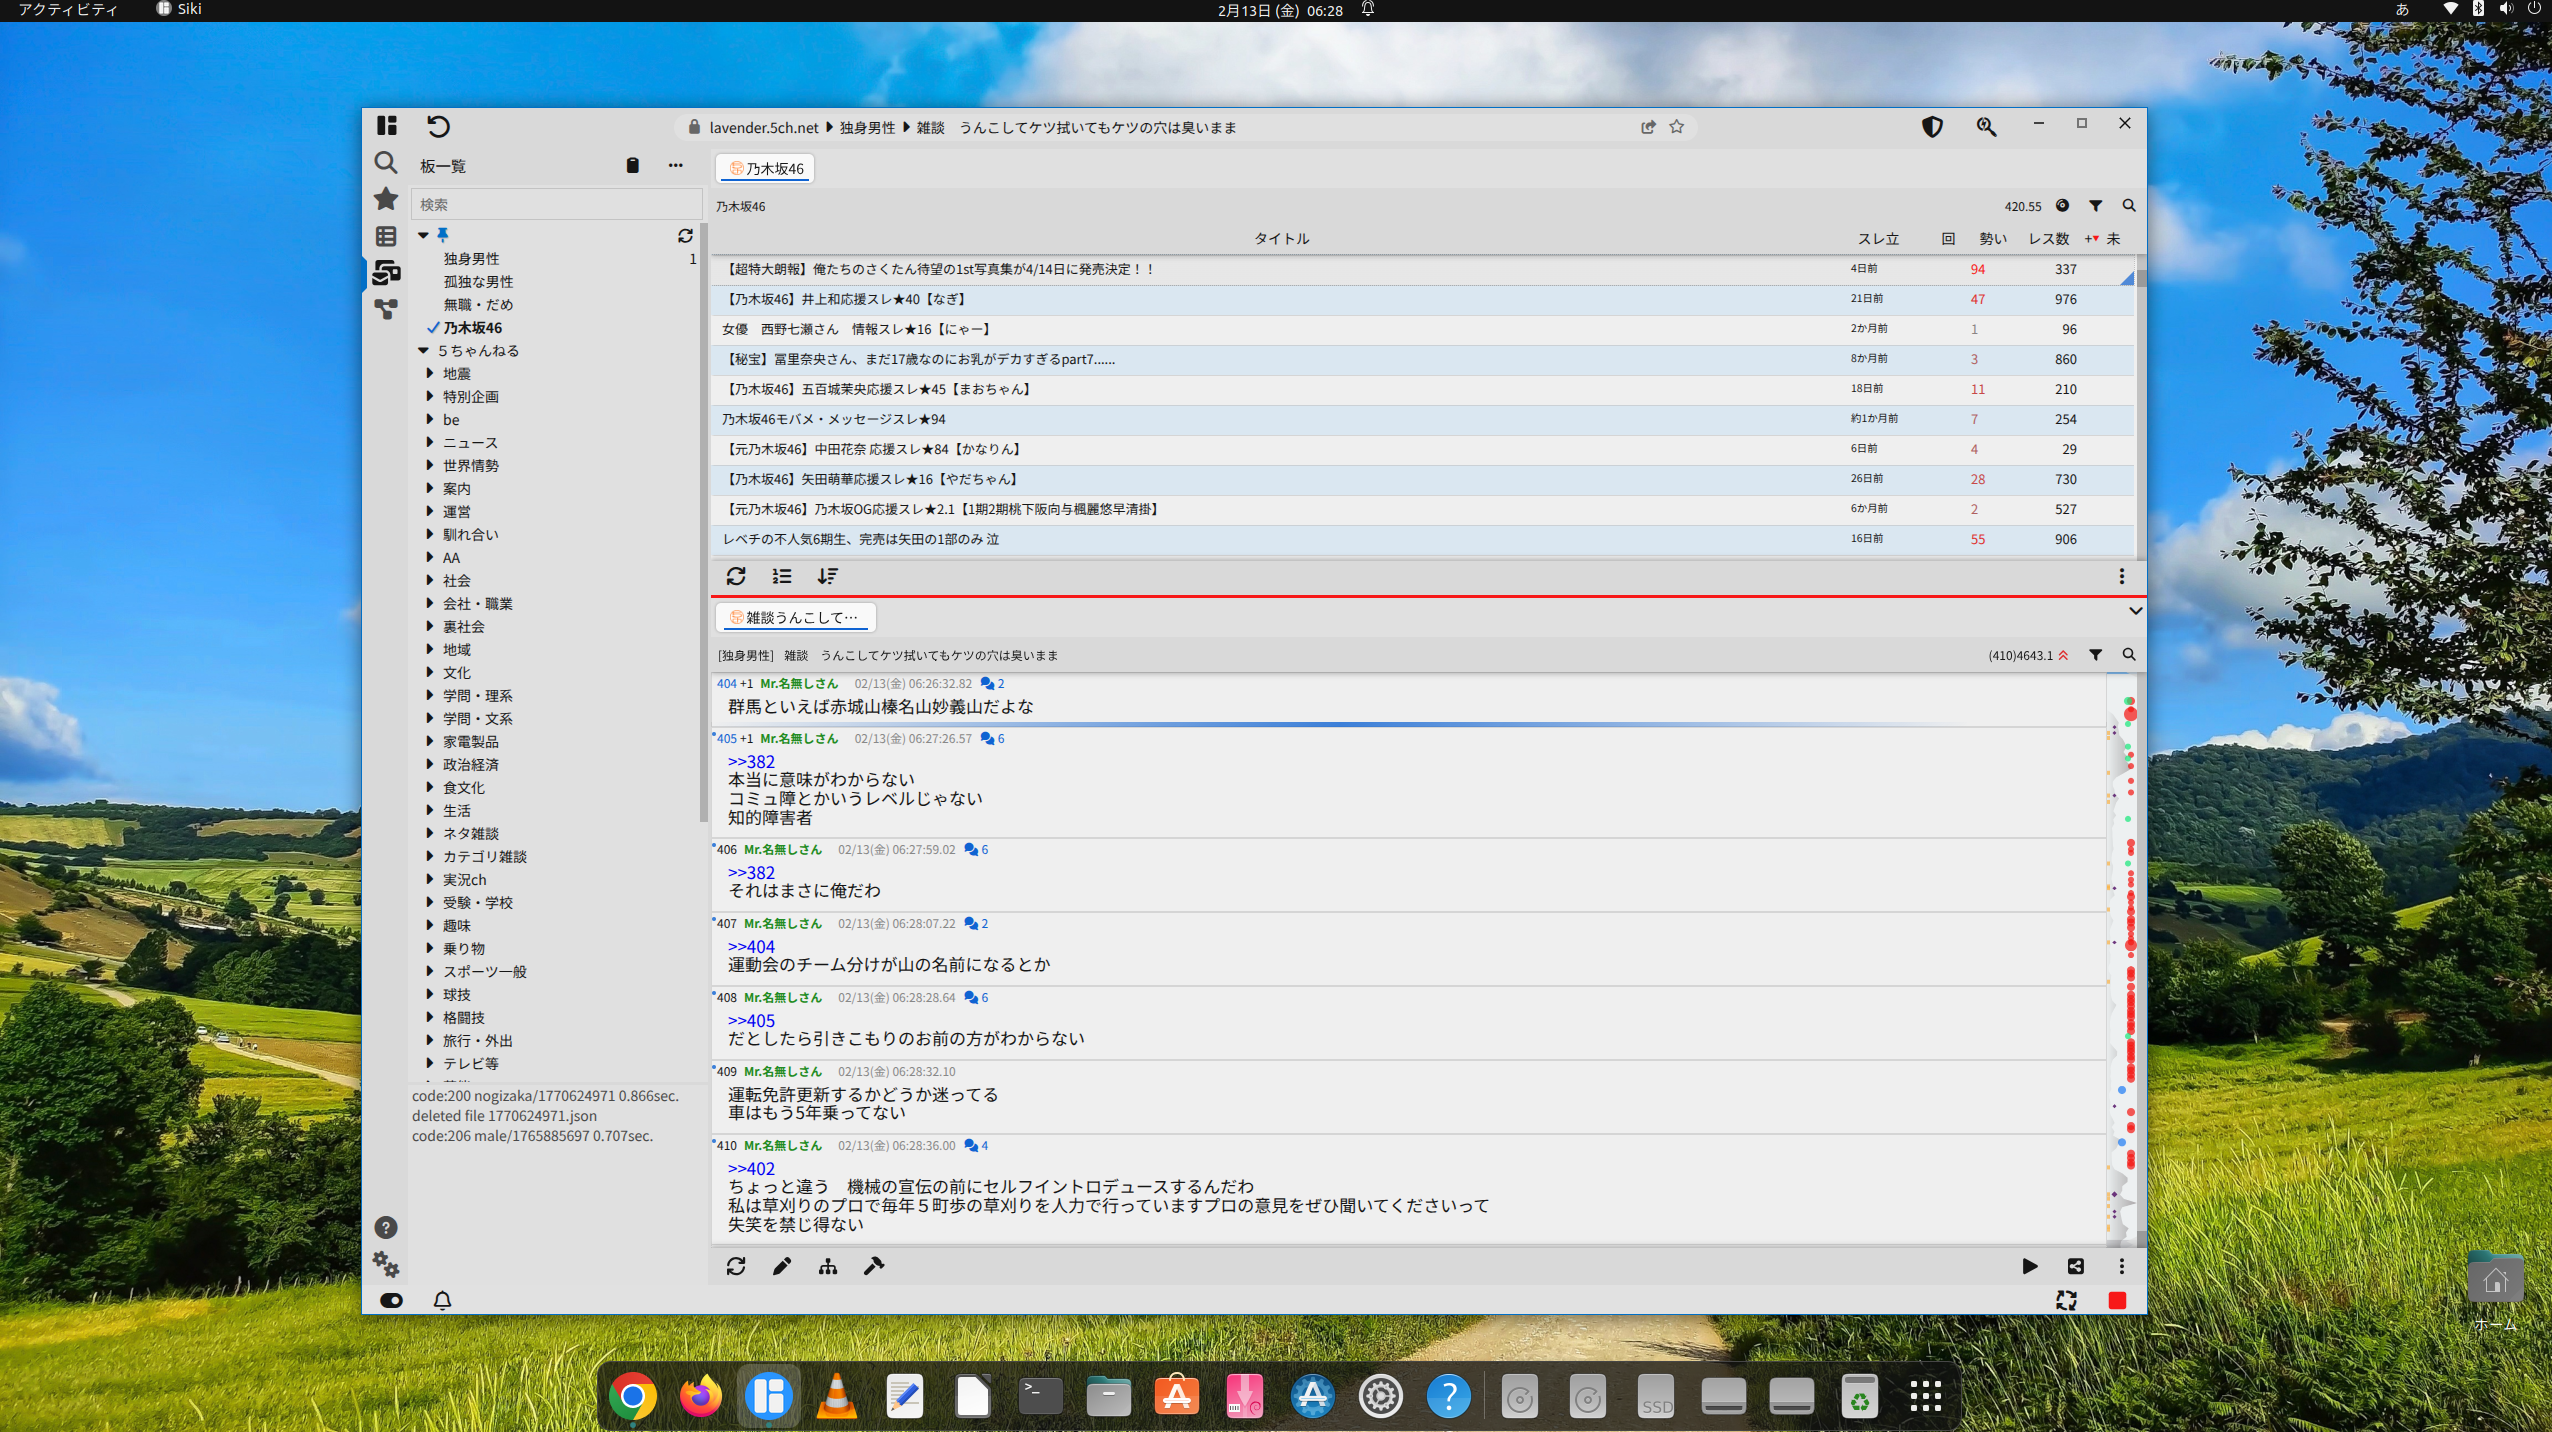Open the search icon in the left sidebar
Image resolution: width=2552 pixels, height=1432 pixels.
[x=386, y=162]
